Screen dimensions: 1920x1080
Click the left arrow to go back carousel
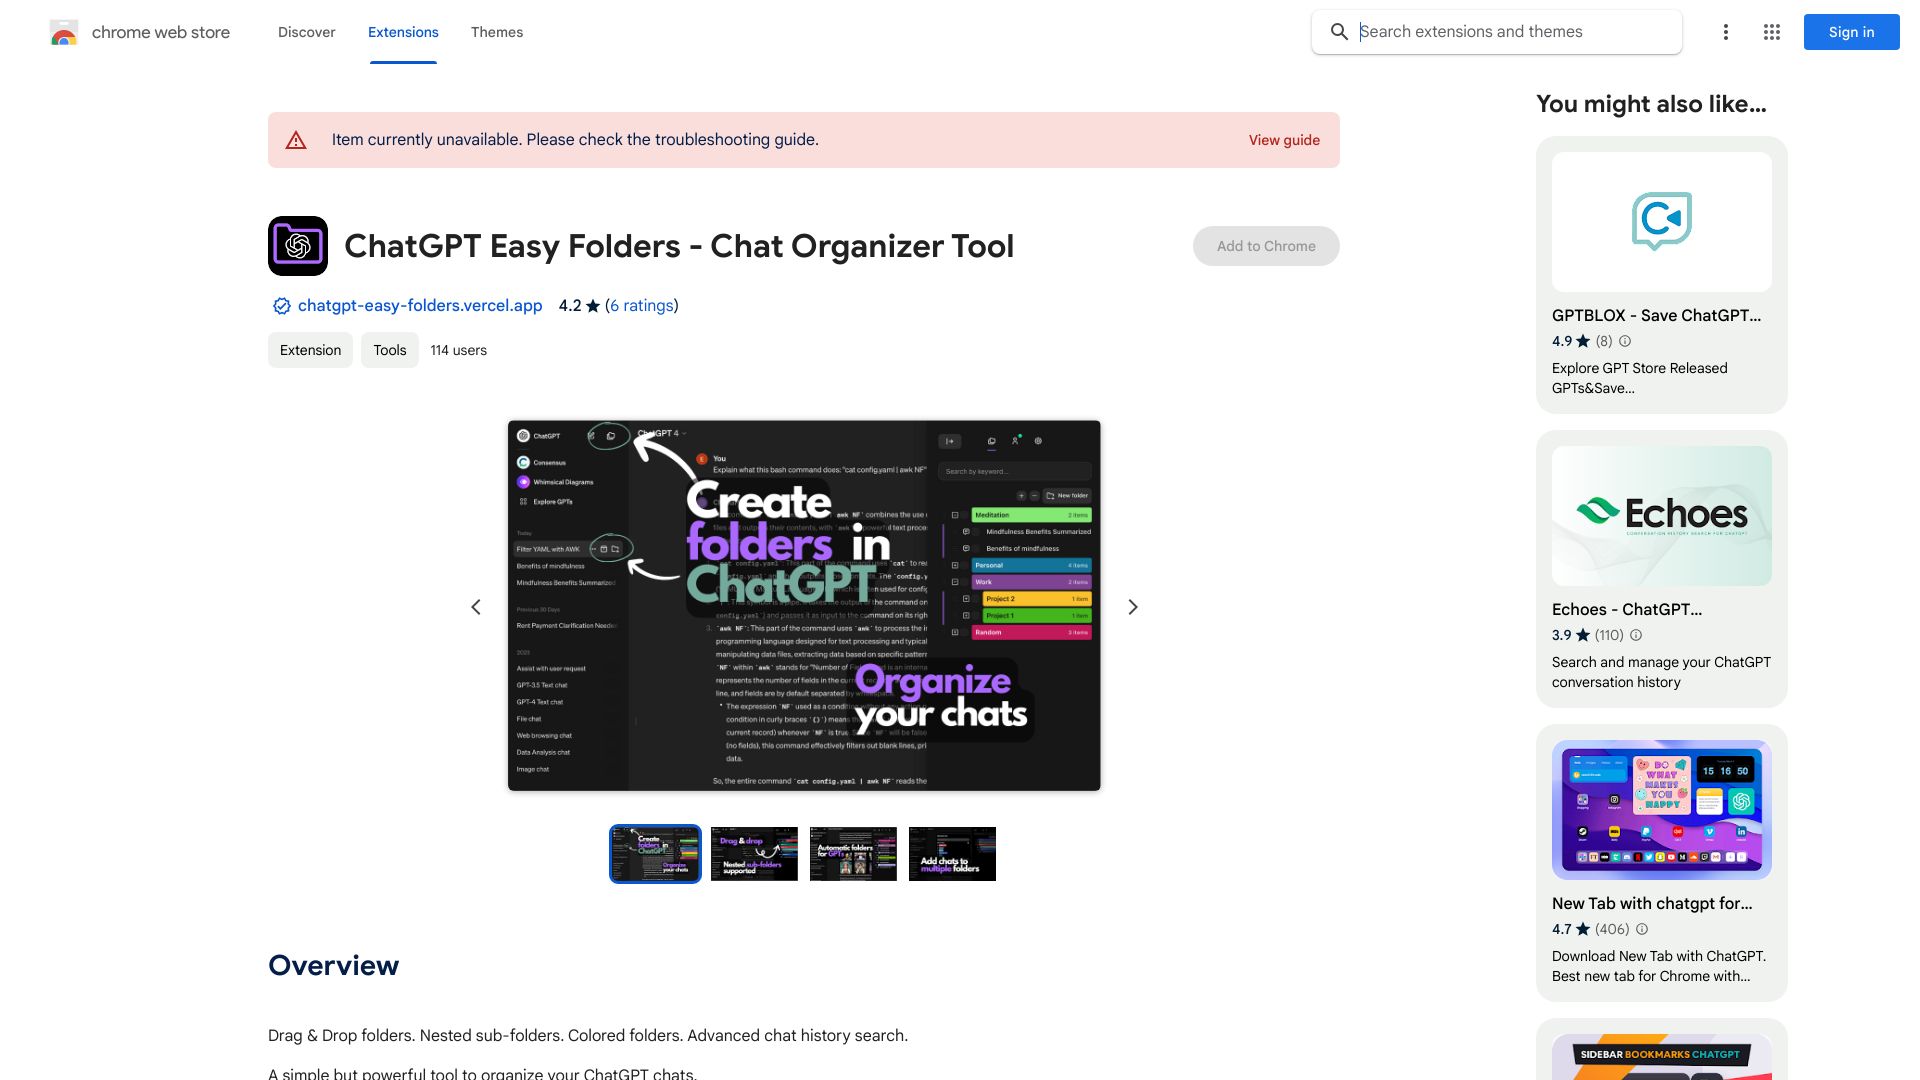(475, 605)
